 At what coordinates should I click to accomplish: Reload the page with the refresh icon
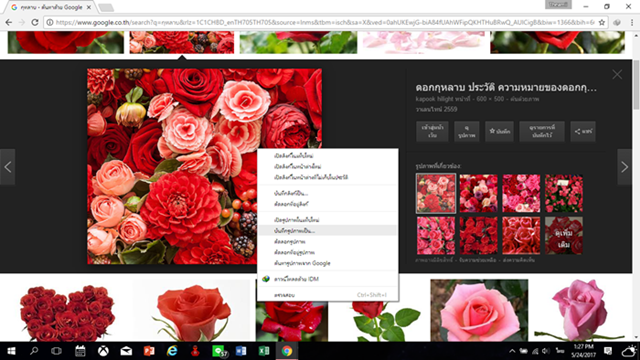point(35,22)
